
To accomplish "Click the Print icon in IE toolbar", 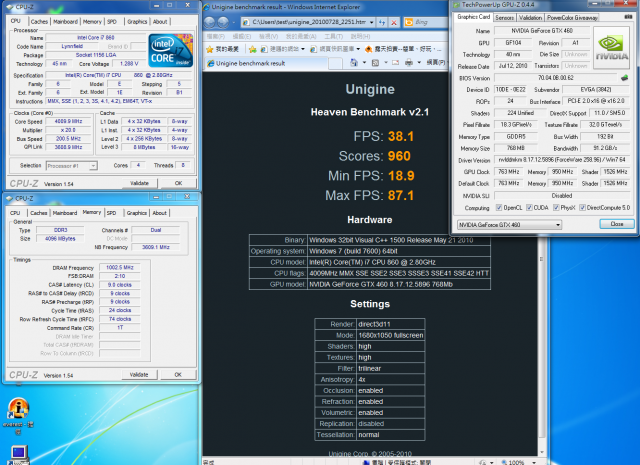I will pyautogui.click(x=409, y=62).
